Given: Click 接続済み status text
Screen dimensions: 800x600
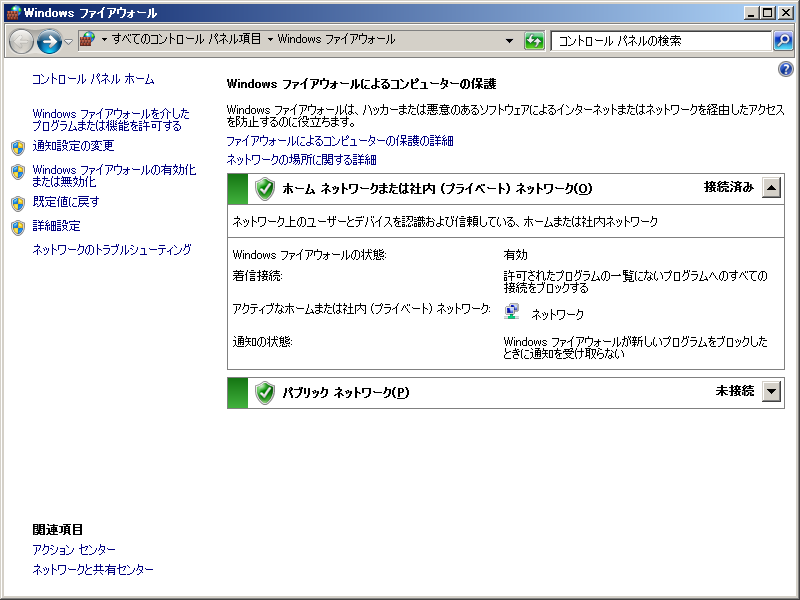Looking at the screenshot, I should click(x=729, y=187).
